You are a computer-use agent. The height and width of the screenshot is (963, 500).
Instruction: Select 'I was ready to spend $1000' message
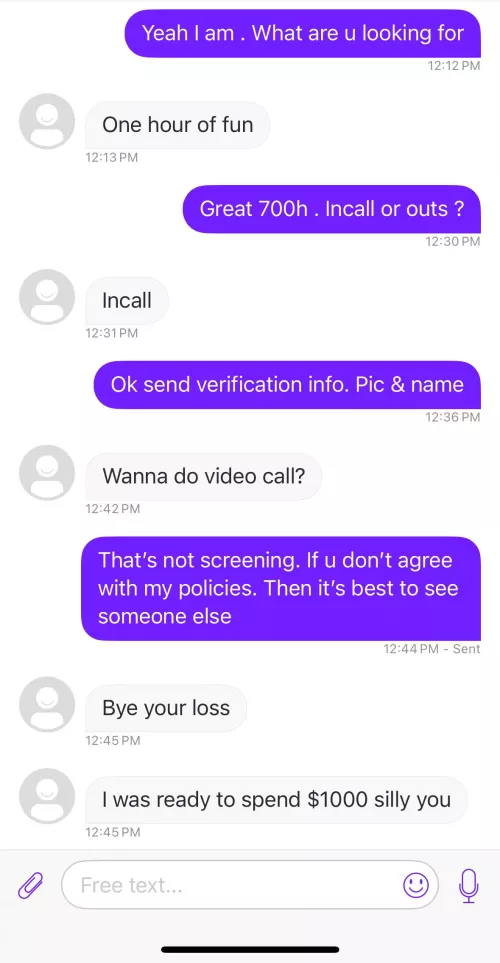click(276, 800)
